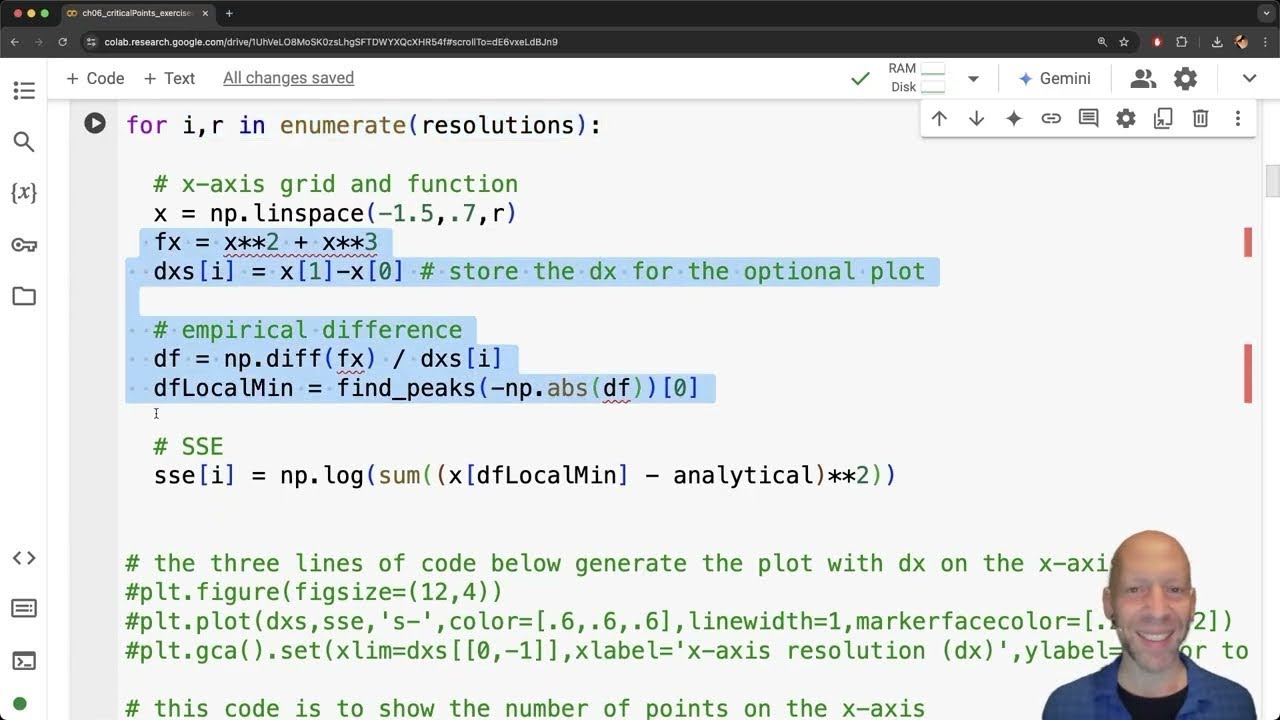Open the RAM and Disk runtime dropdown arrow
The image size is (1280, 720).
point(973,78)
